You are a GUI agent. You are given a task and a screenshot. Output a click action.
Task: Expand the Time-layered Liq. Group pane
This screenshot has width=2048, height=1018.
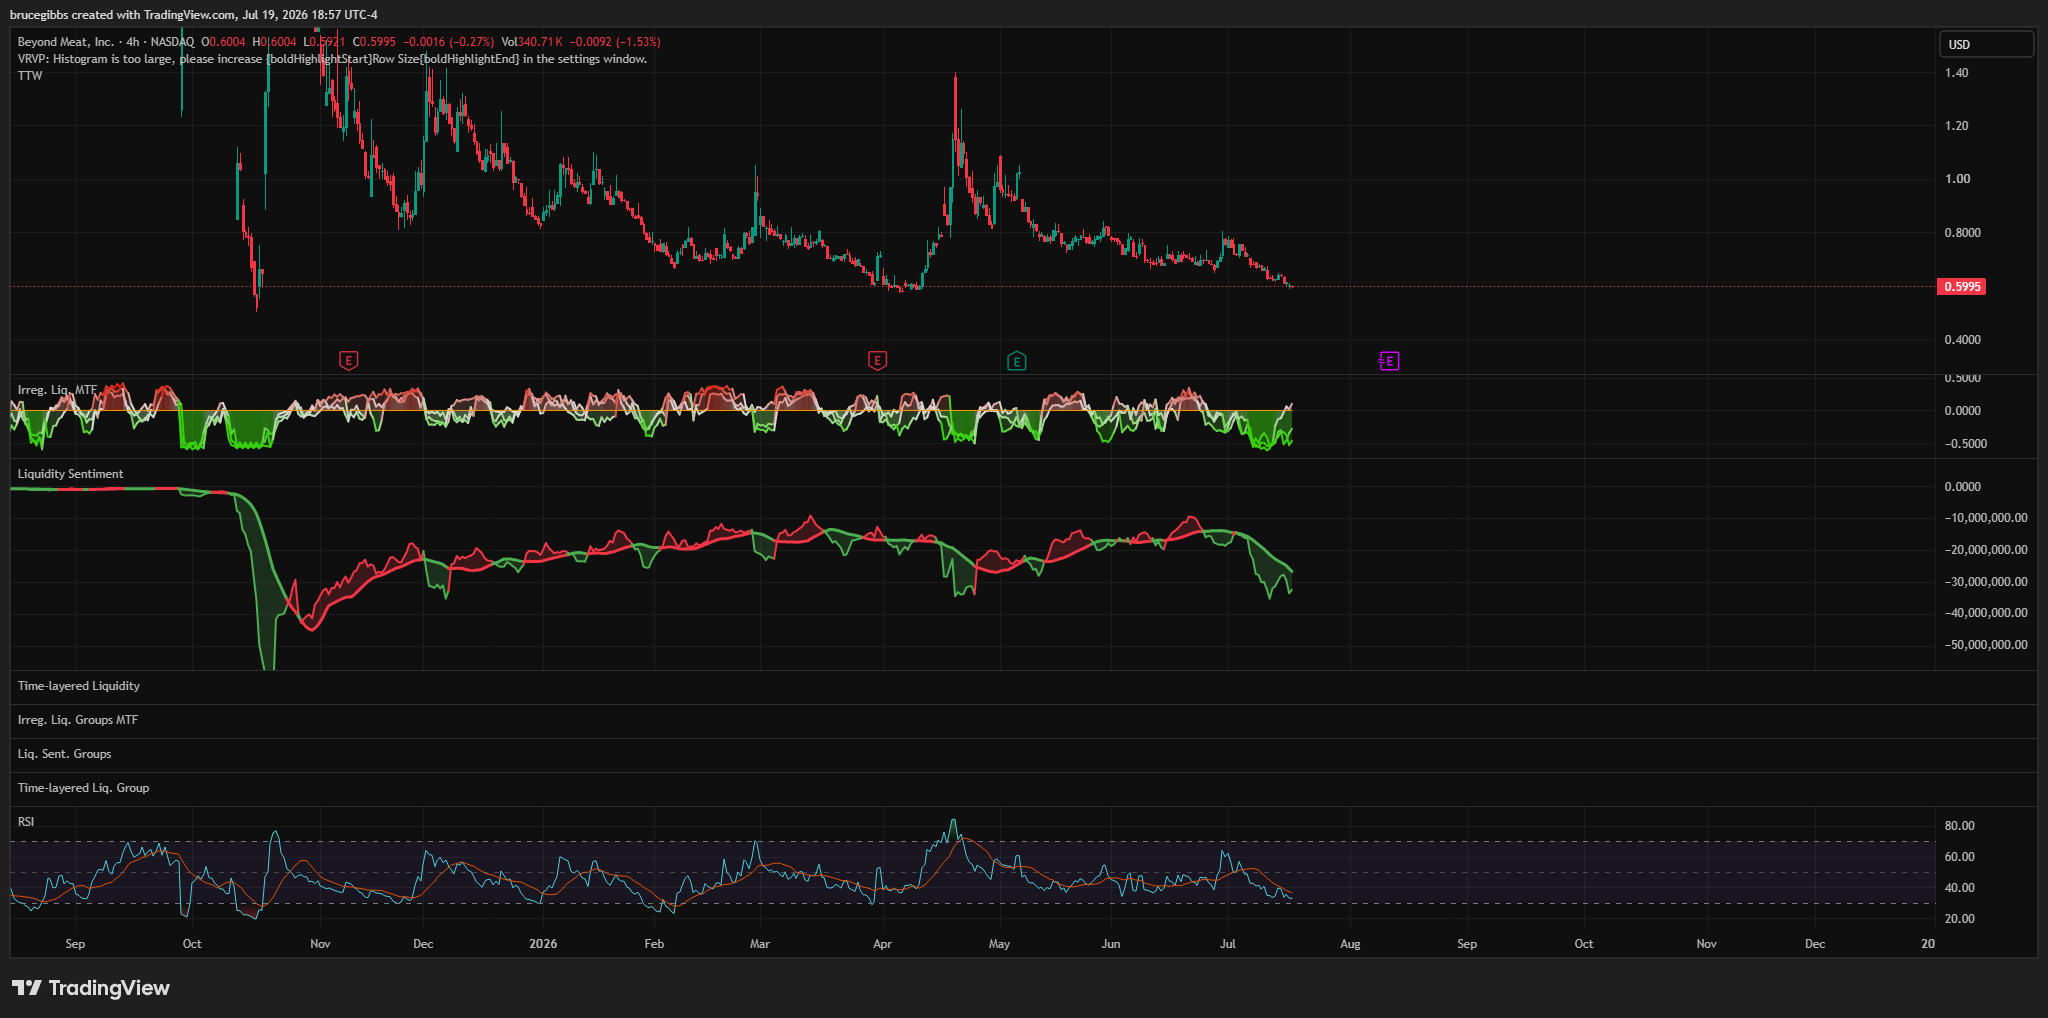pos(83,788)
